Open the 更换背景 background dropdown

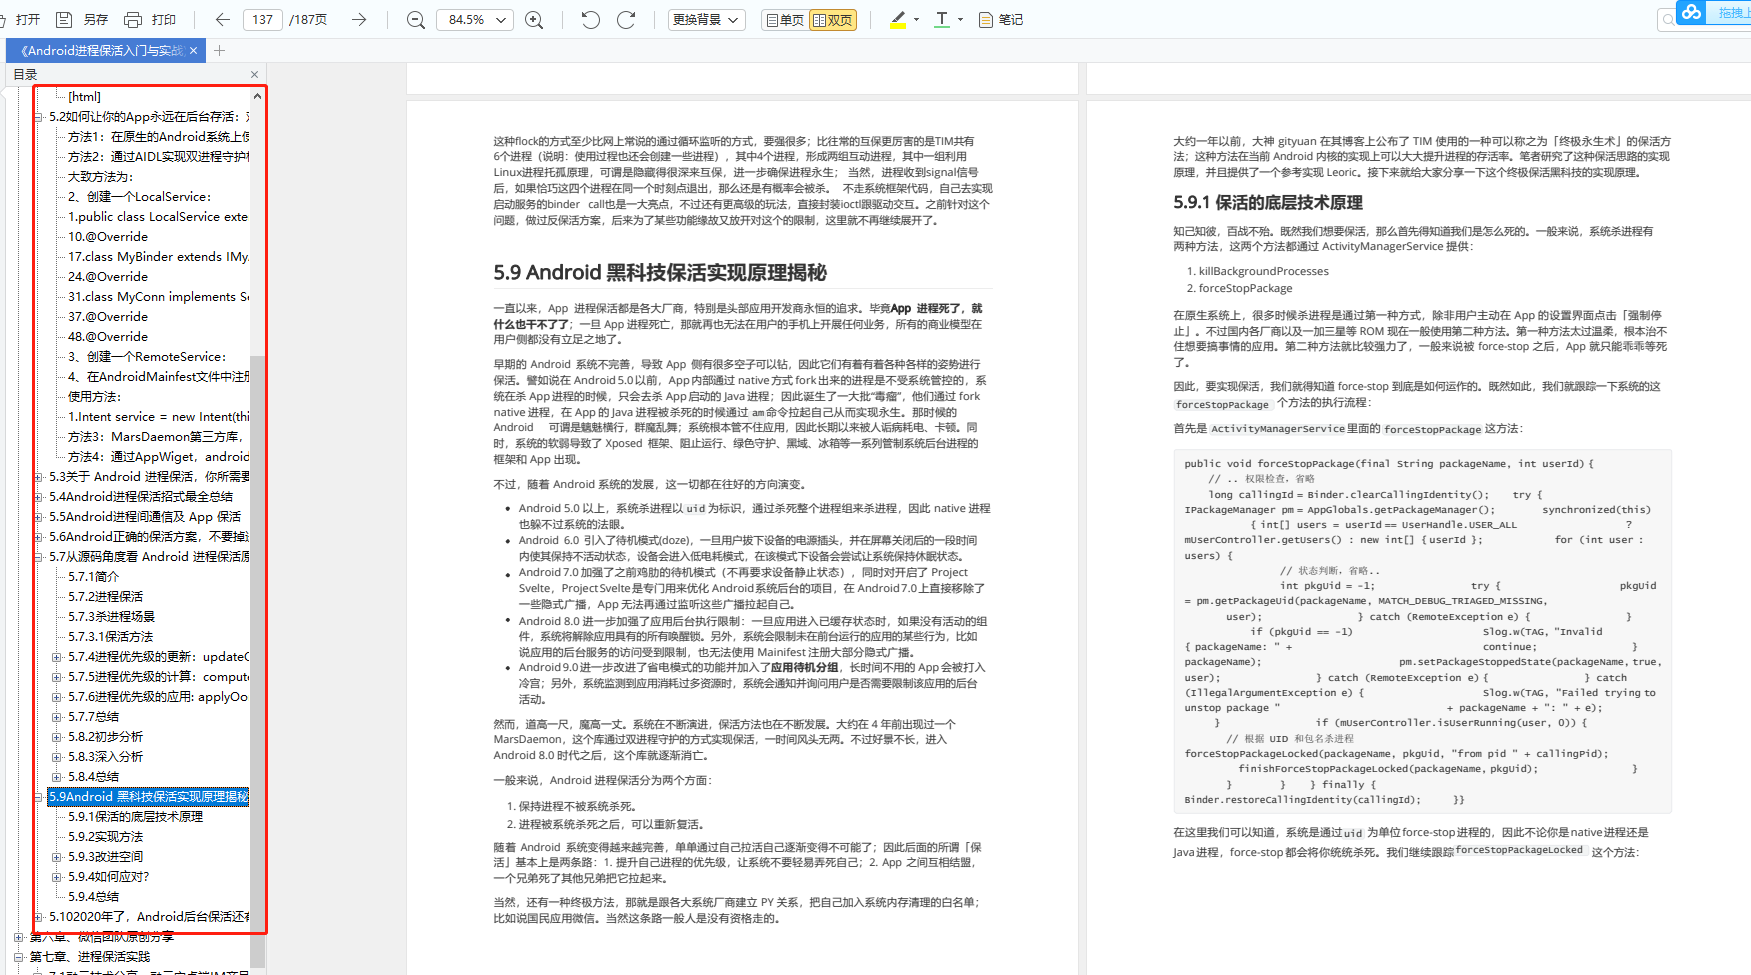(x=707, y=19)
